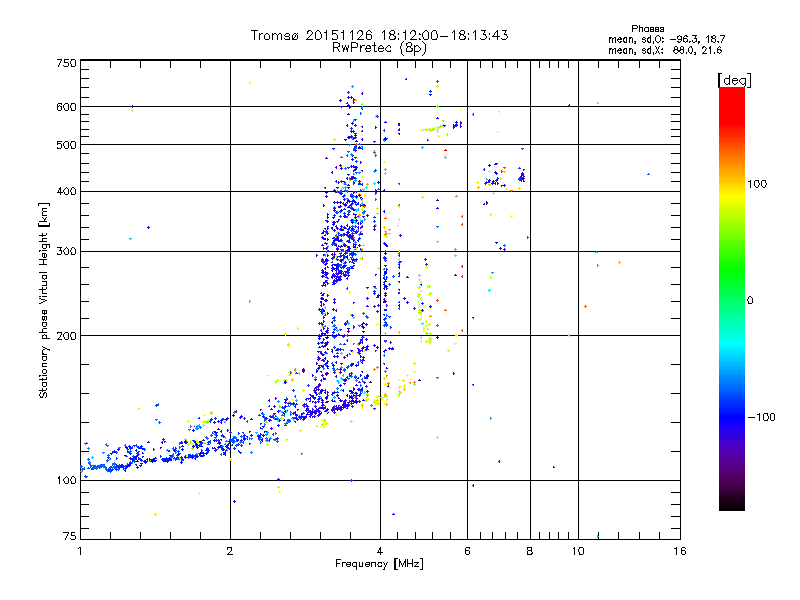This screenshot has width=800, height=600.
Task: Click the x-axis tick label '8'
Action: pyautogui.click(x=530, y=551)
